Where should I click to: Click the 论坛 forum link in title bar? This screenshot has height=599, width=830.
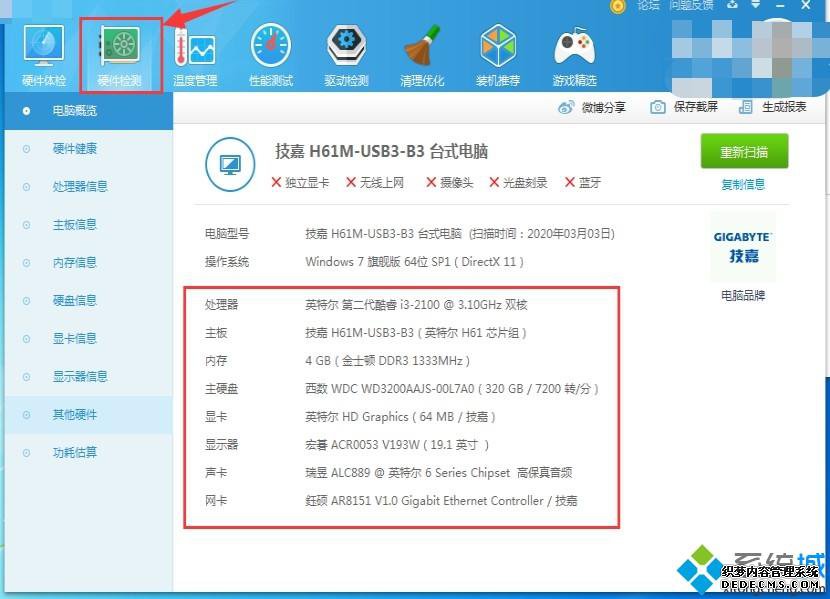point(648,5)
